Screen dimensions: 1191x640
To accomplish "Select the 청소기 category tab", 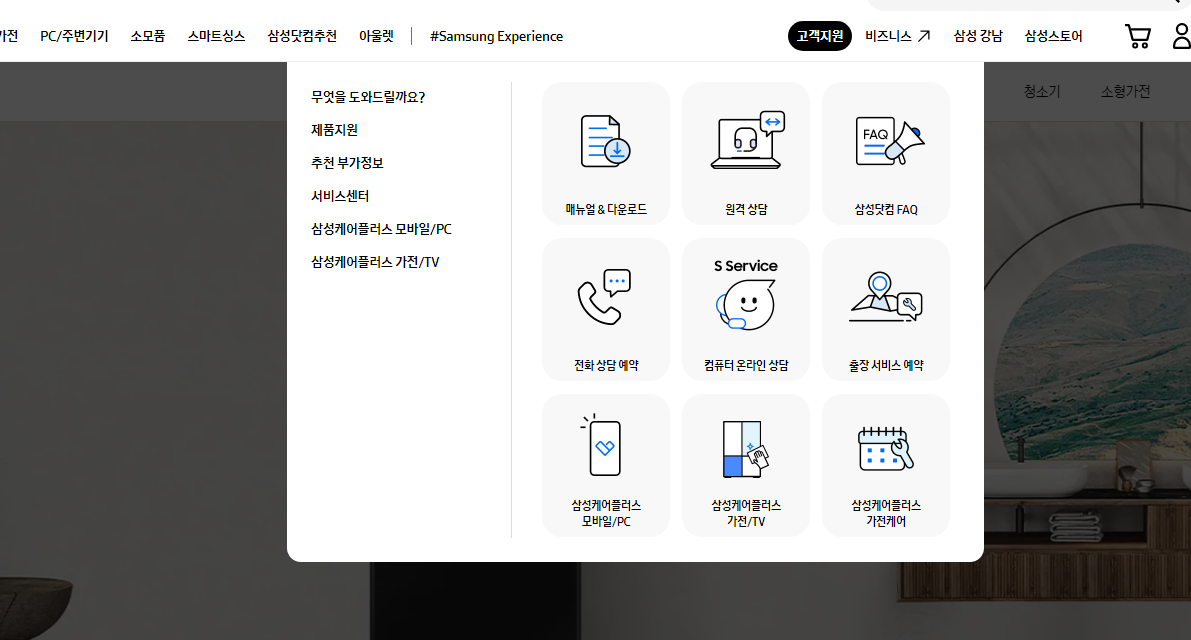I will coord(1041,91).
